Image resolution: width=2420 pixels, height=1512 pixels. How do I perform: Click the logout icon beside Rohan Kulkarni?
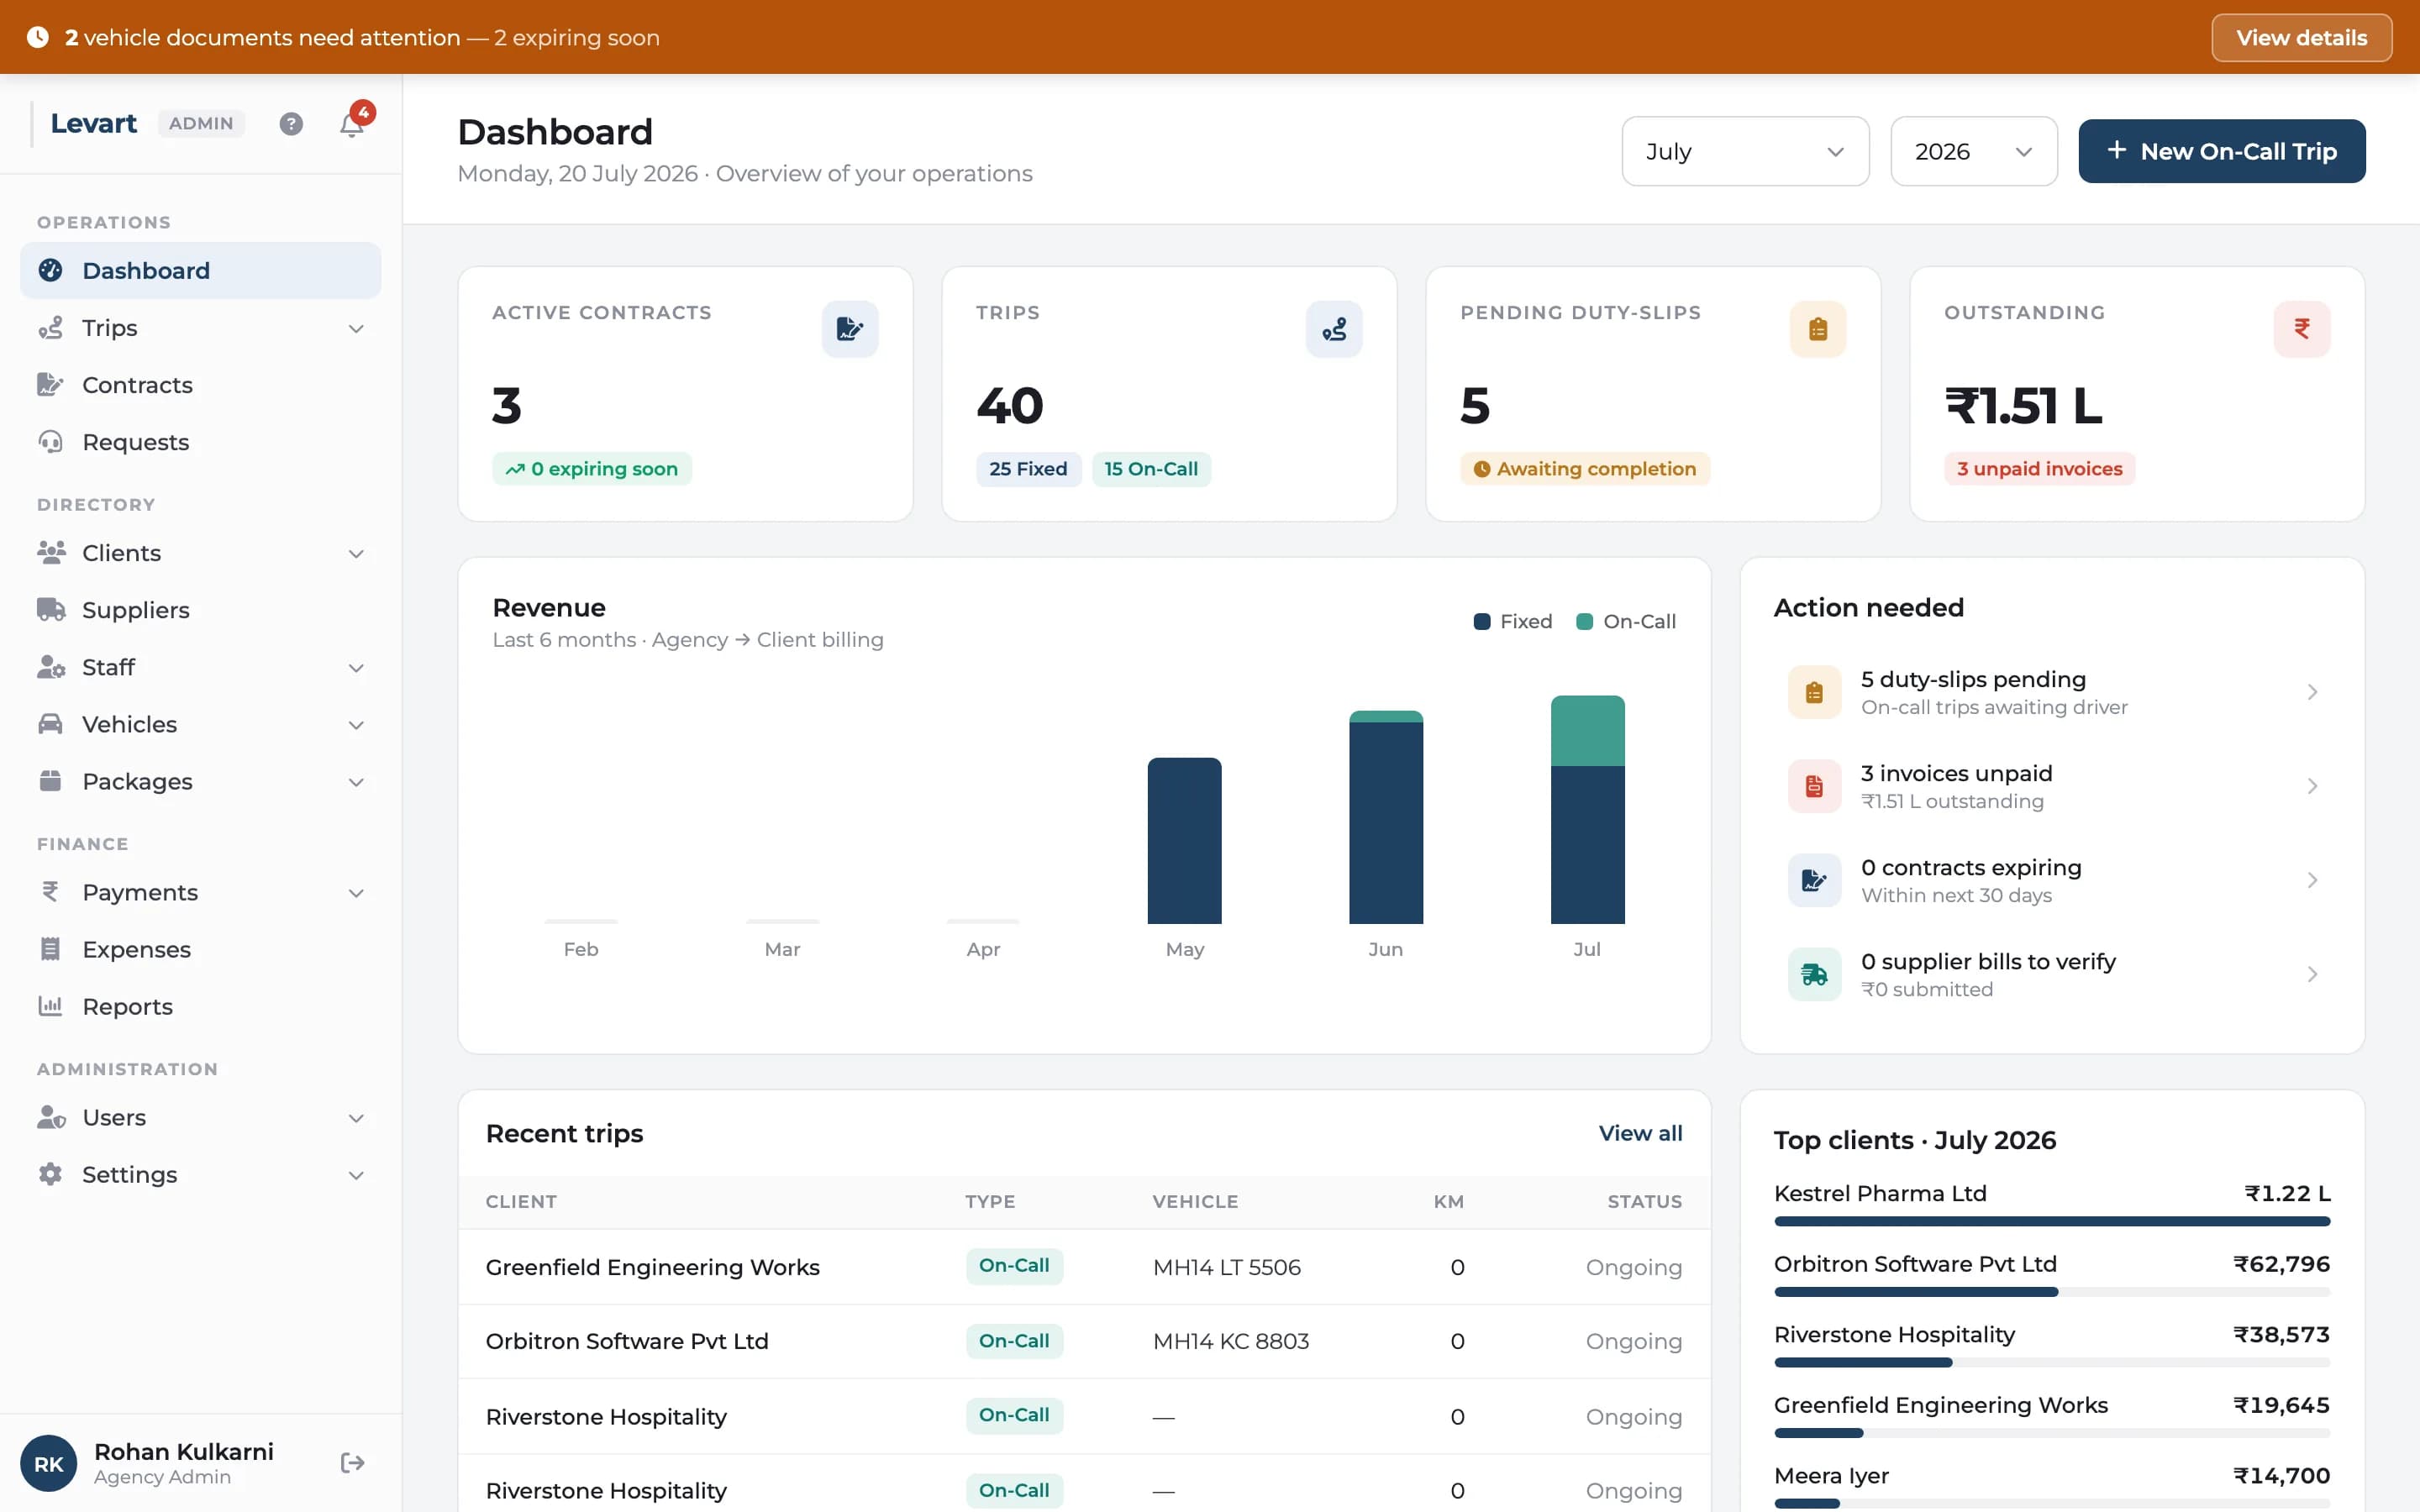352,1463
